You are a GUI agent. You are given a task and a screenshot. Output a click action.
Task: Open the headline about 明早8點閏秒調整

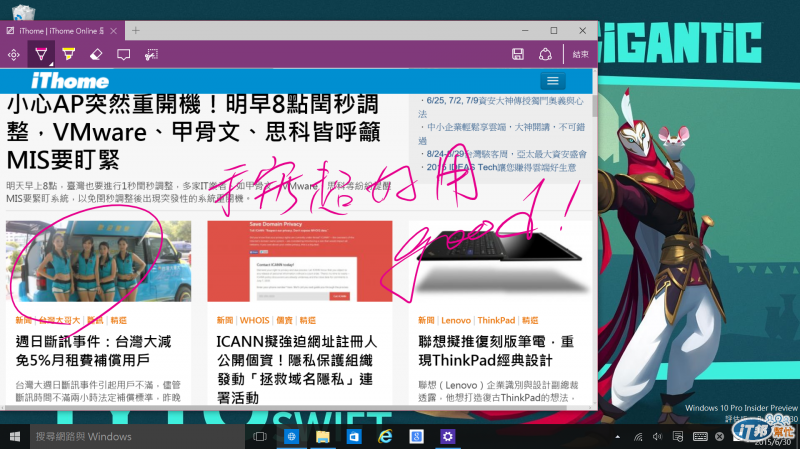[x=194, y=132]
